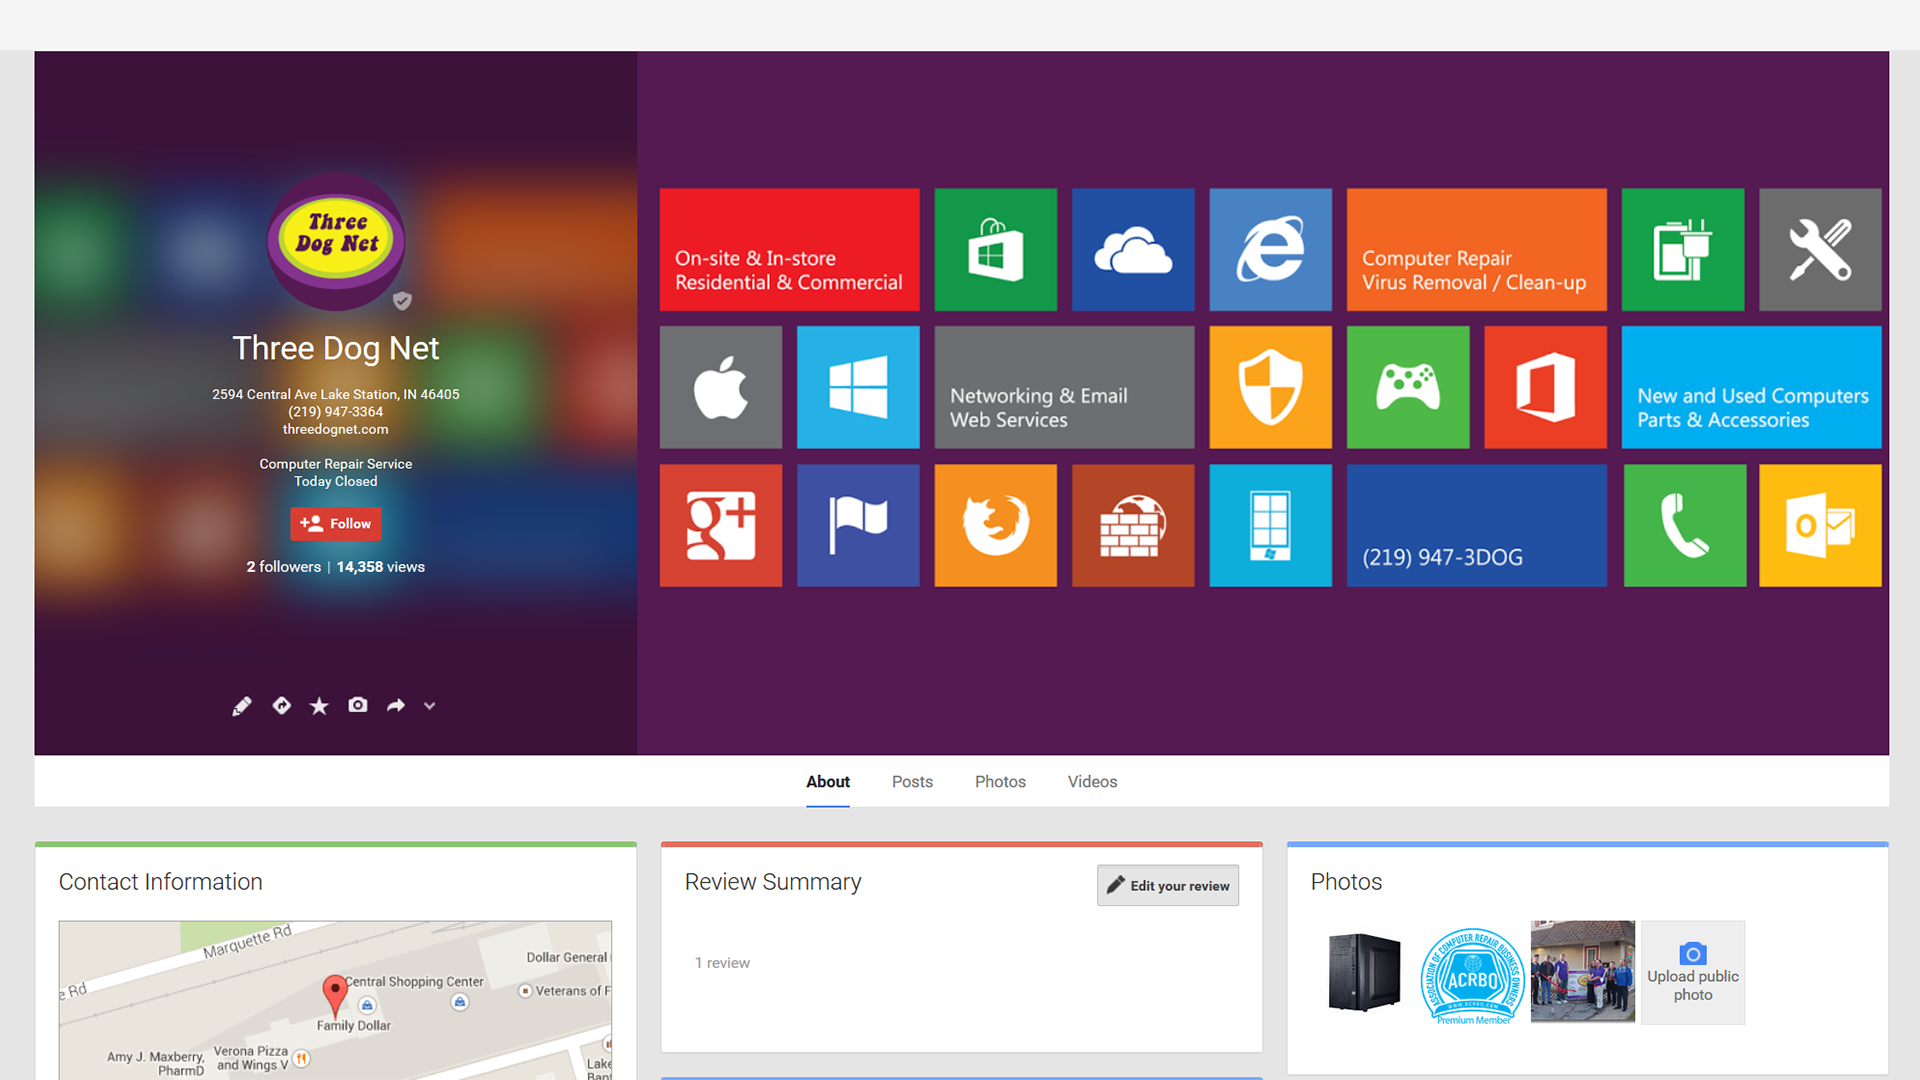Click the Verona Pizza restaurant map icon
The width and height of the screenshot is (1920, 1080).
click(301, 1058)
